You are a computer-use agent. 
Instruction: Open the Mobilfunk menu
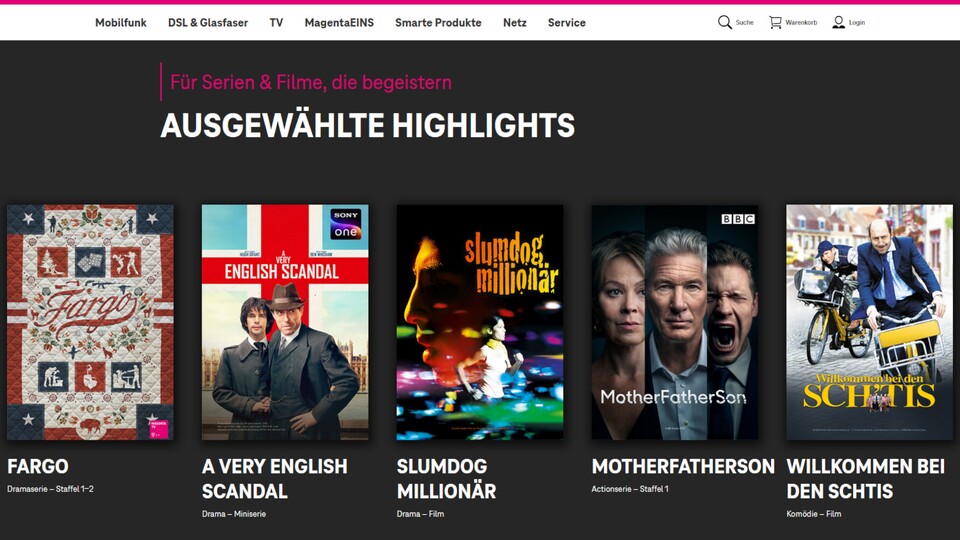[121, 23]
